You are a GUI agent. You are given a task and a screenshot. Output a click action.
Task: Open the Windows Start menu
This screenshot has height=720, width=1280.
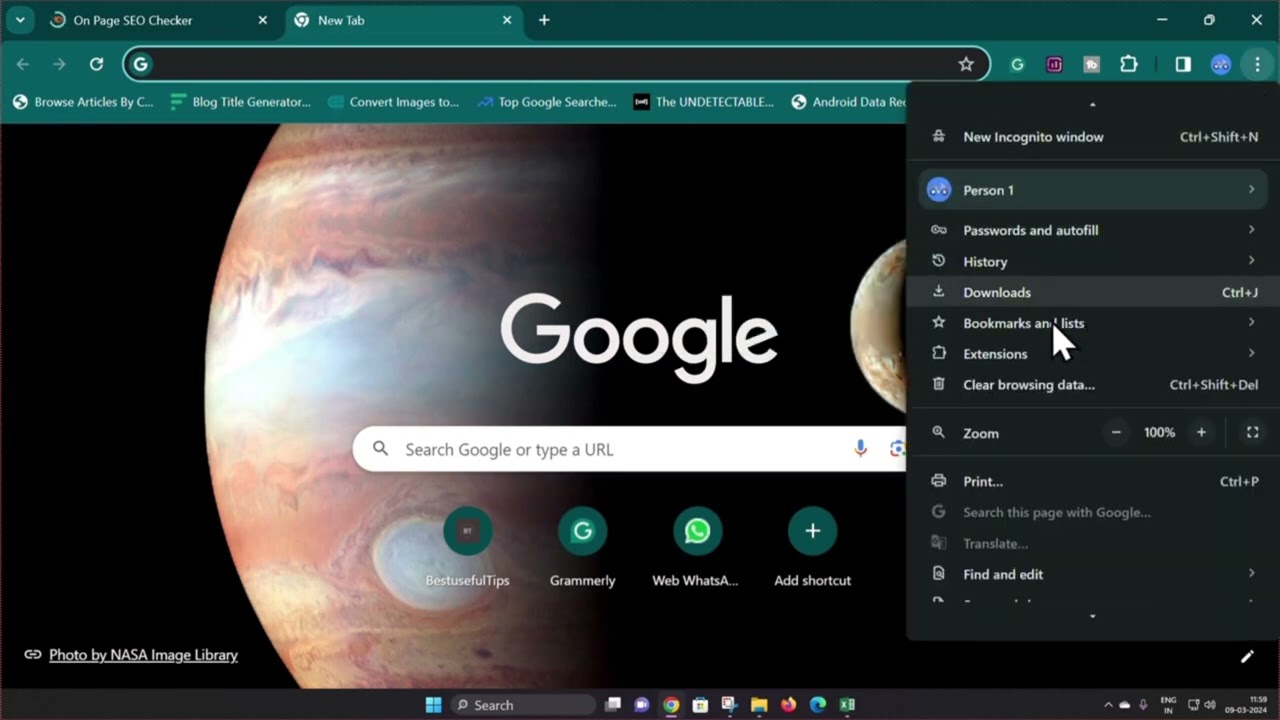[433, 705]
